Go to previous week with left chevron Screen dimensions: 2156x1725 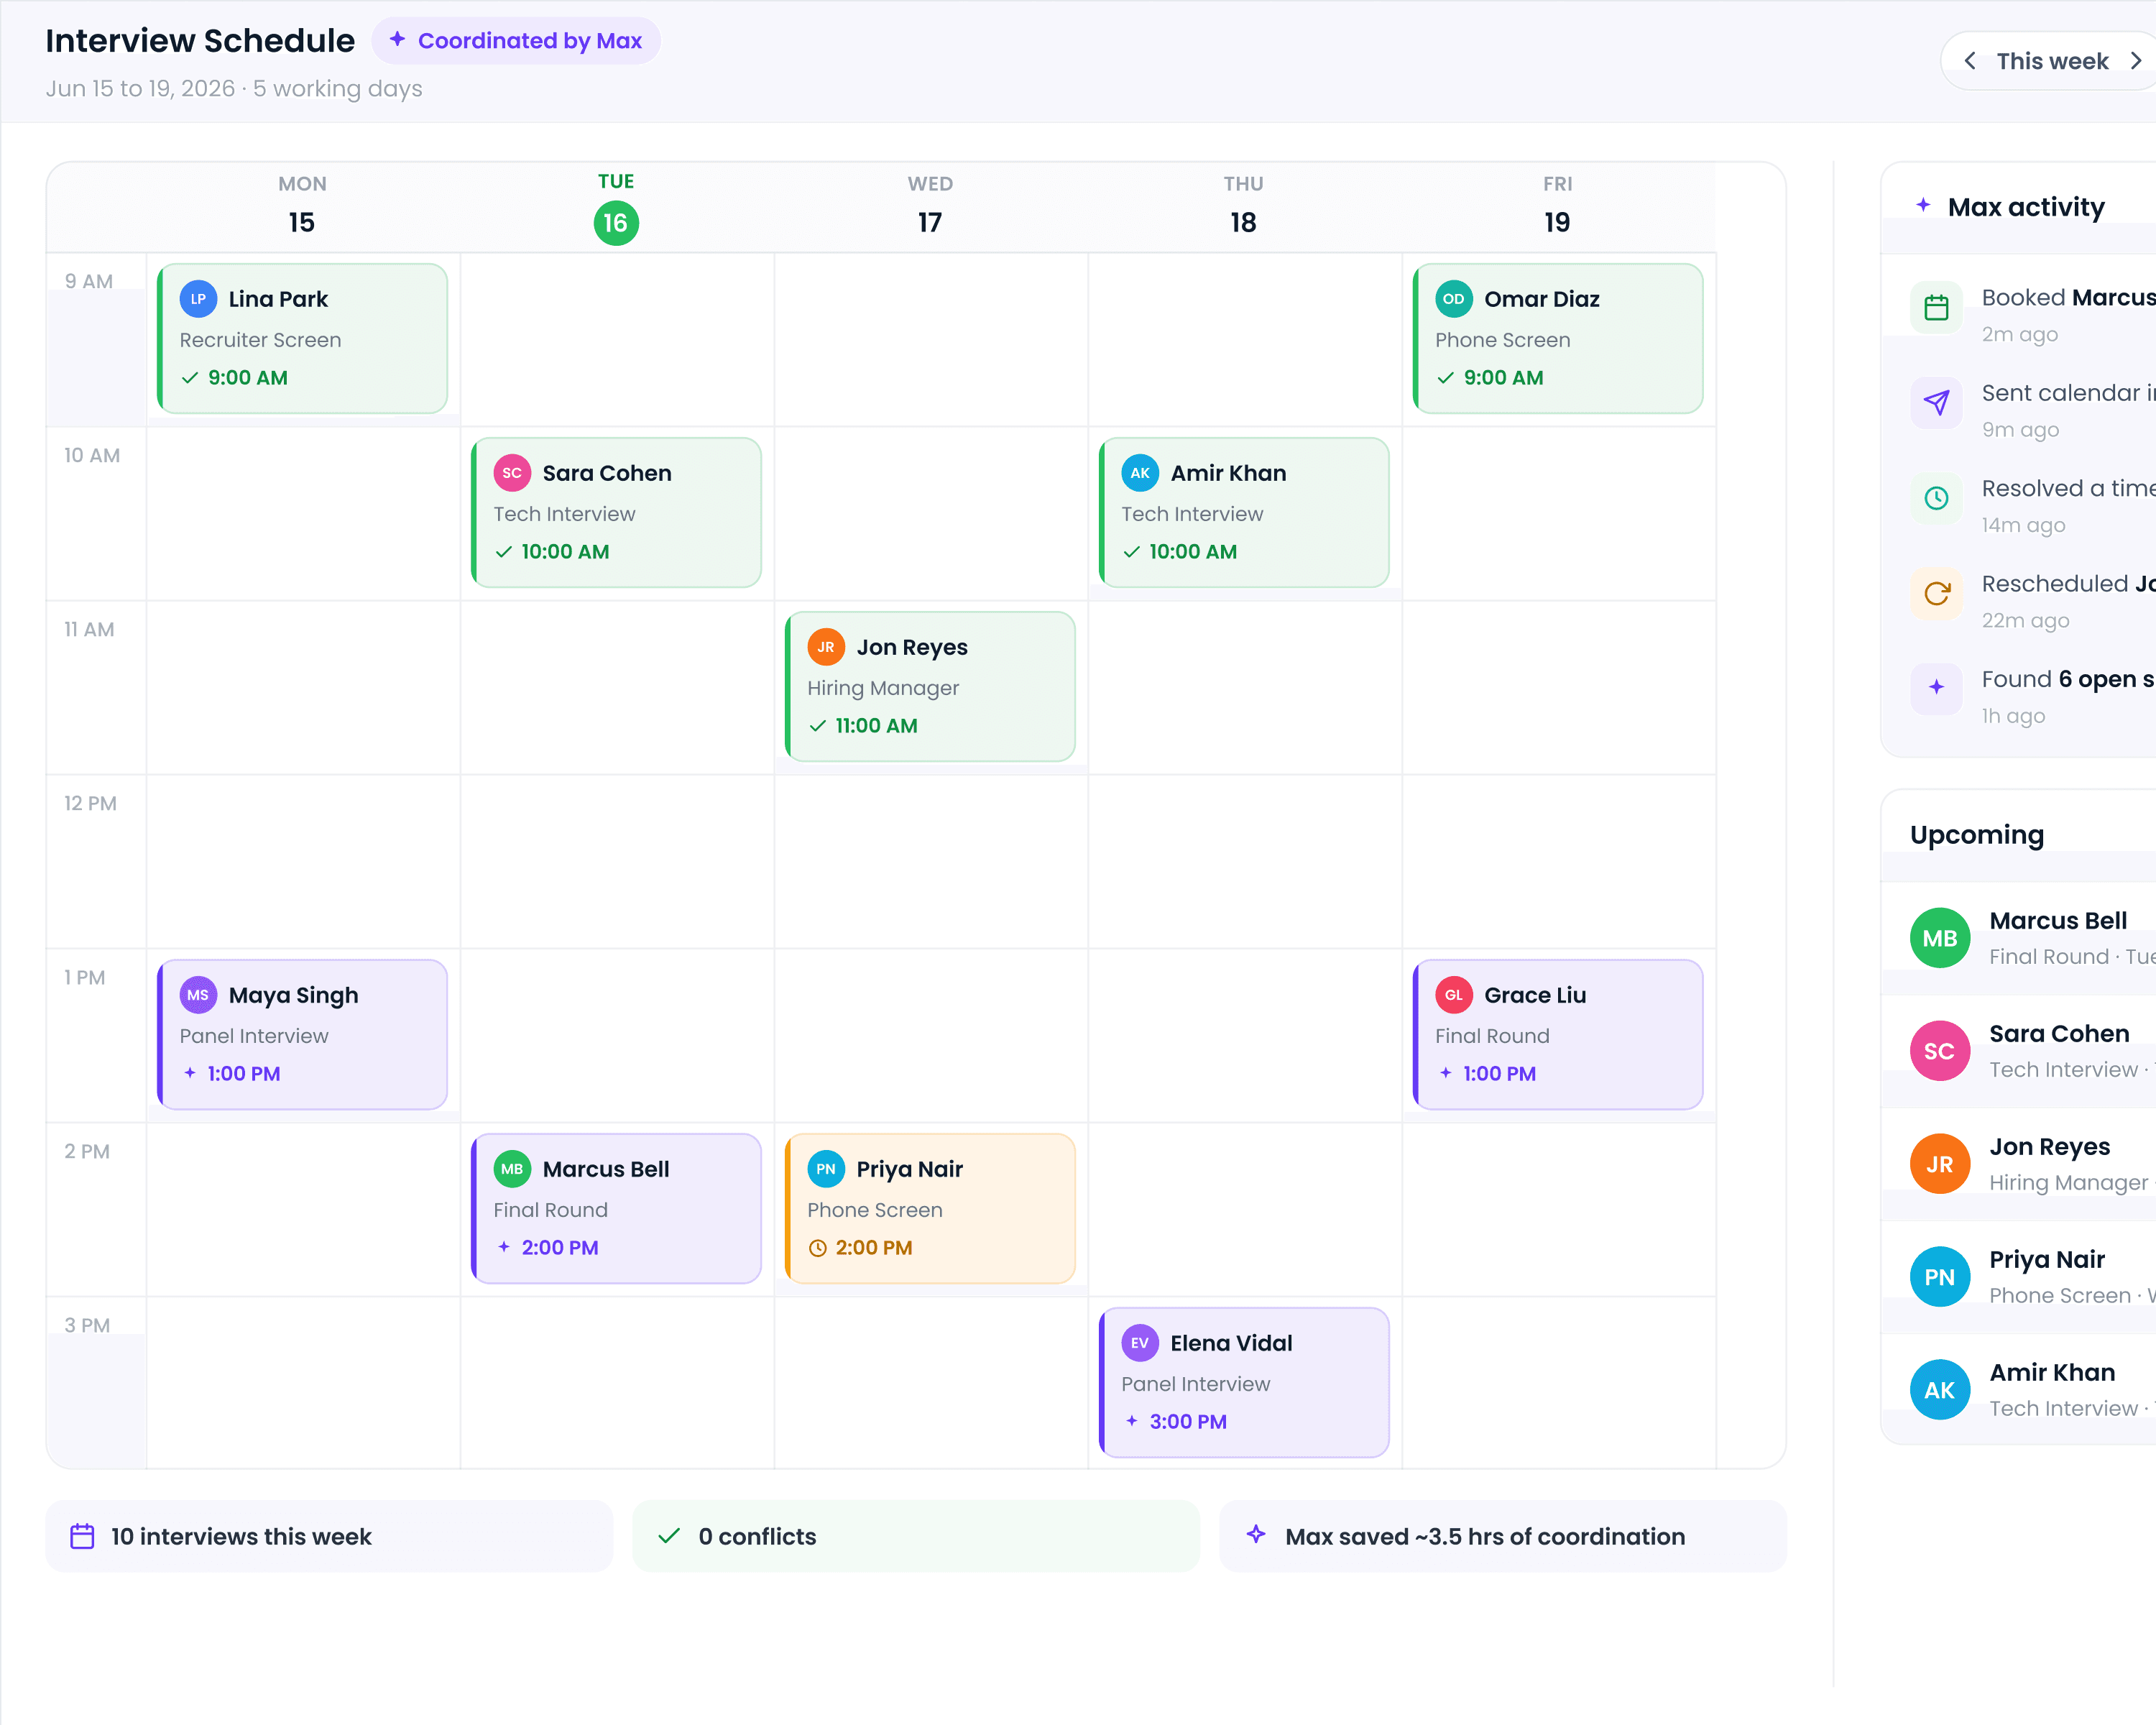click(1969, 61)
